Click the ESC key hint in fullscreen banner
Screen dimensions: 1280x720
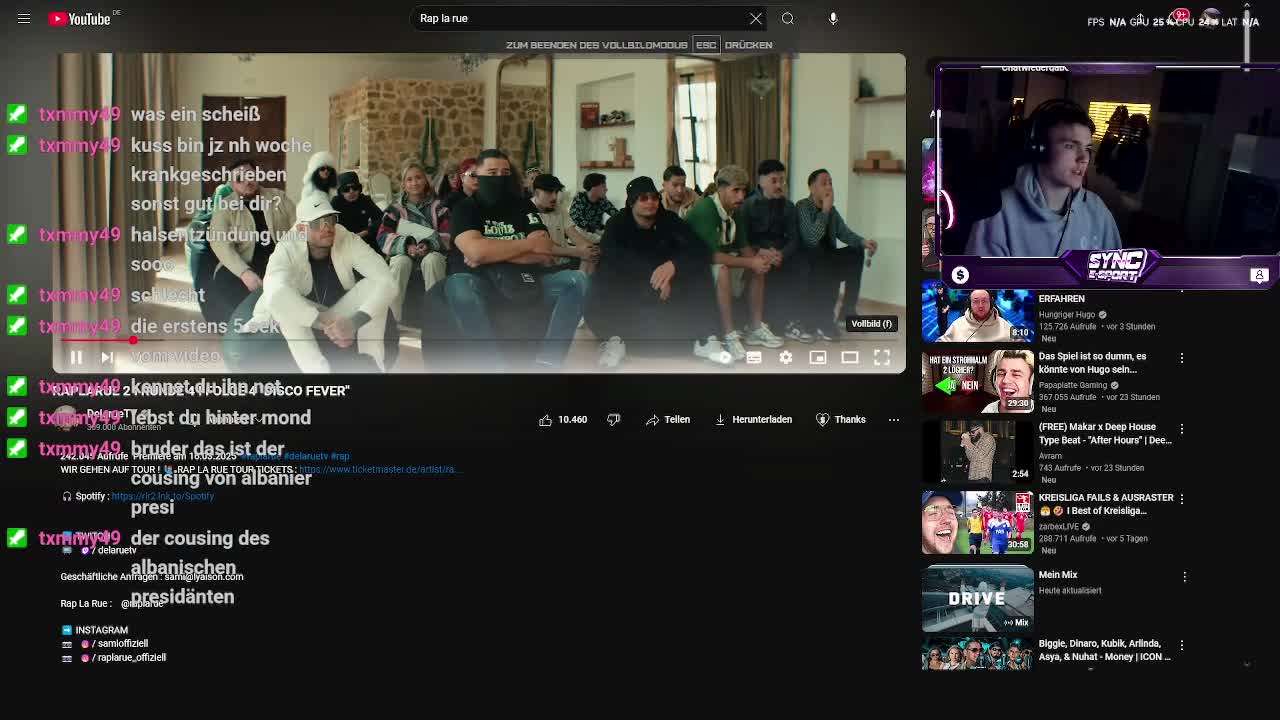pyautogui.click(x=706, y=45)
